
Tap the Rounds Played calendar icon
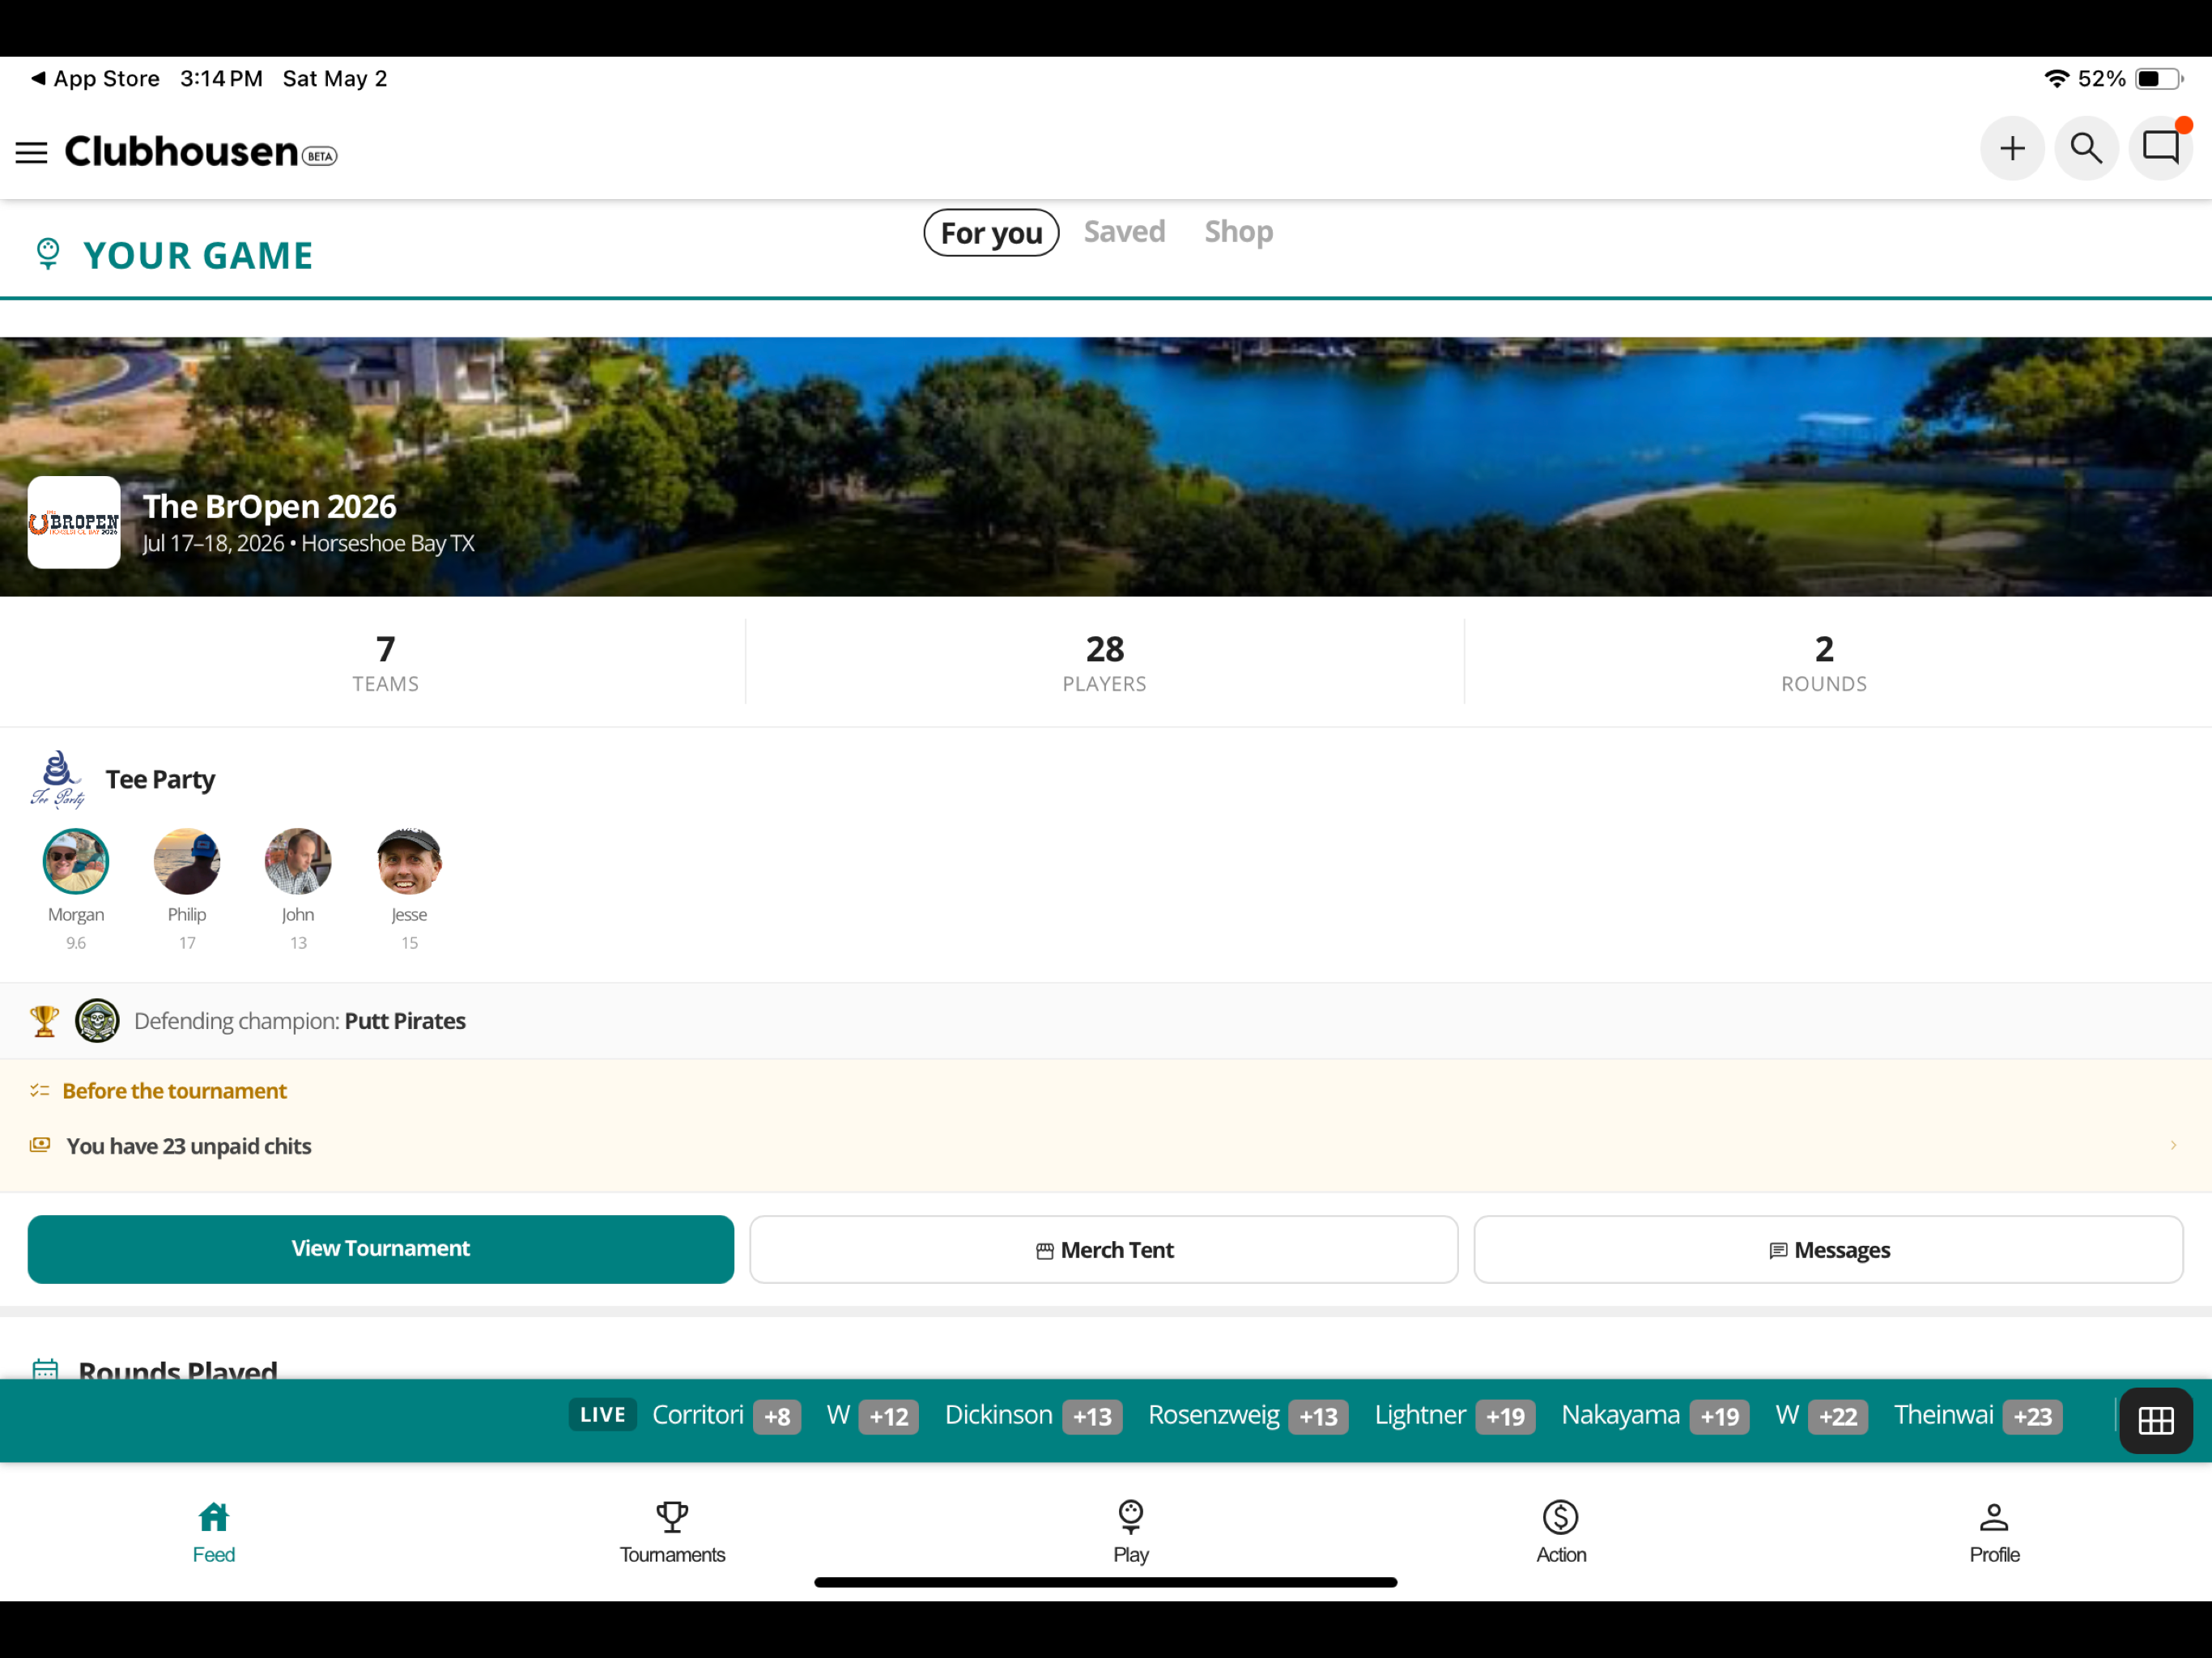point(45,1369)
